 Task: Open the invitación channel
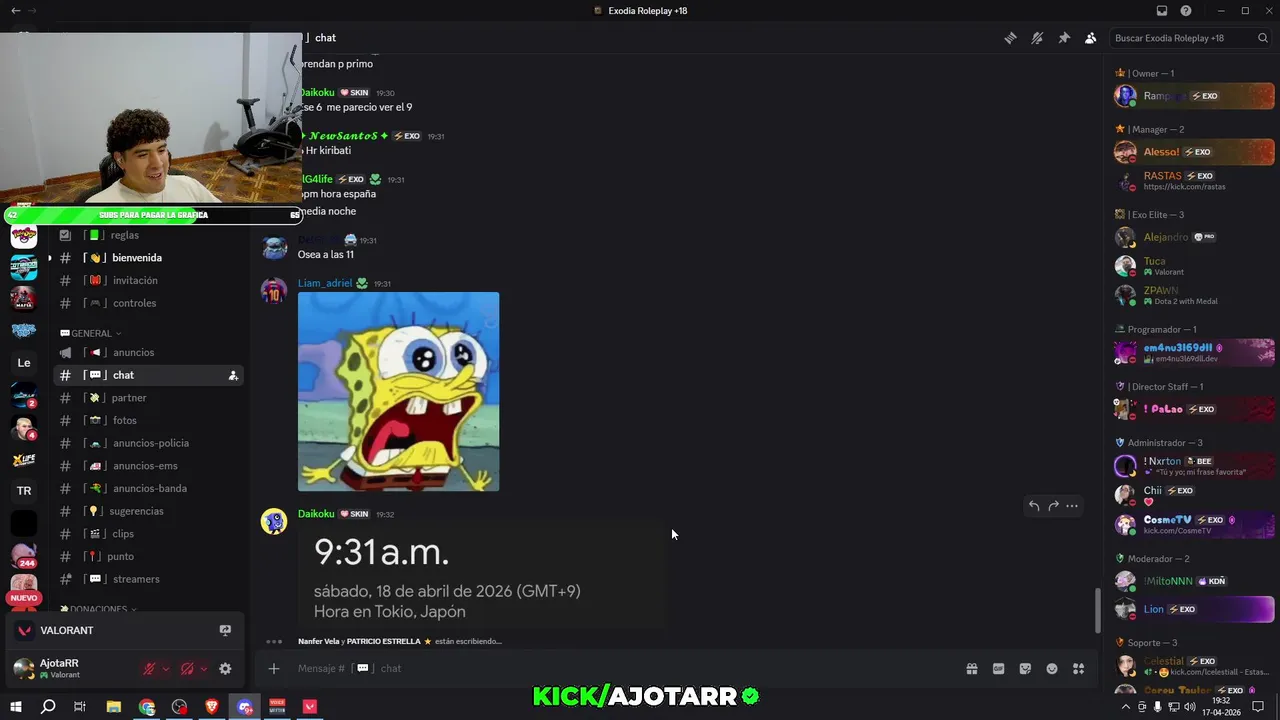148,281
